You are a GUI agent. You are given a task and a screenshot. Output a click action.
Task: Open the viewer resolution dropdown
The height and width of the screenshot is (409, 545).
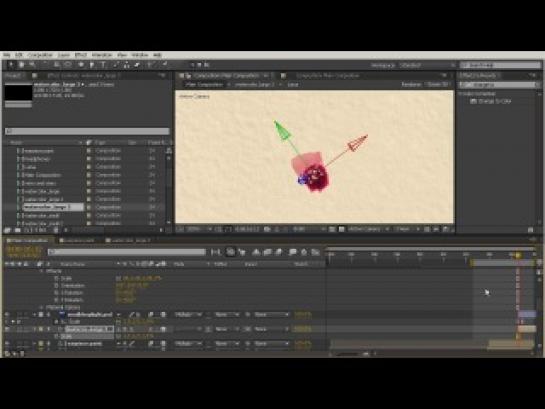[x=309, y=229]
